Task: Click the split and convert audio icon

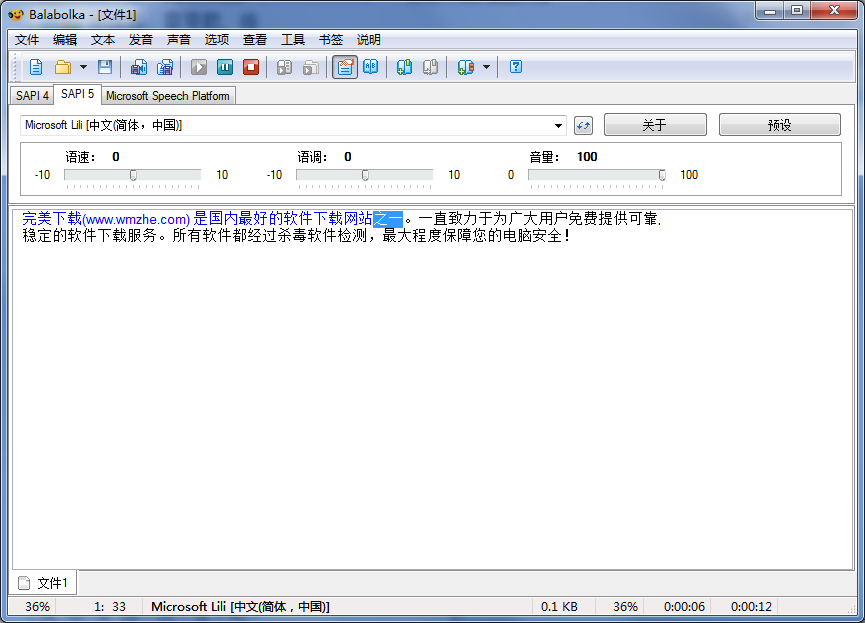Action: tap(165, 67)
